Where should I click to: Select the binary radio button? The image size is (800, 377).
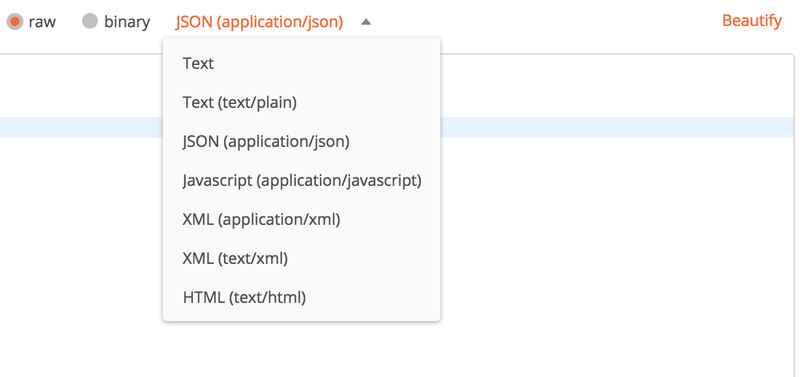click(90, 21)
